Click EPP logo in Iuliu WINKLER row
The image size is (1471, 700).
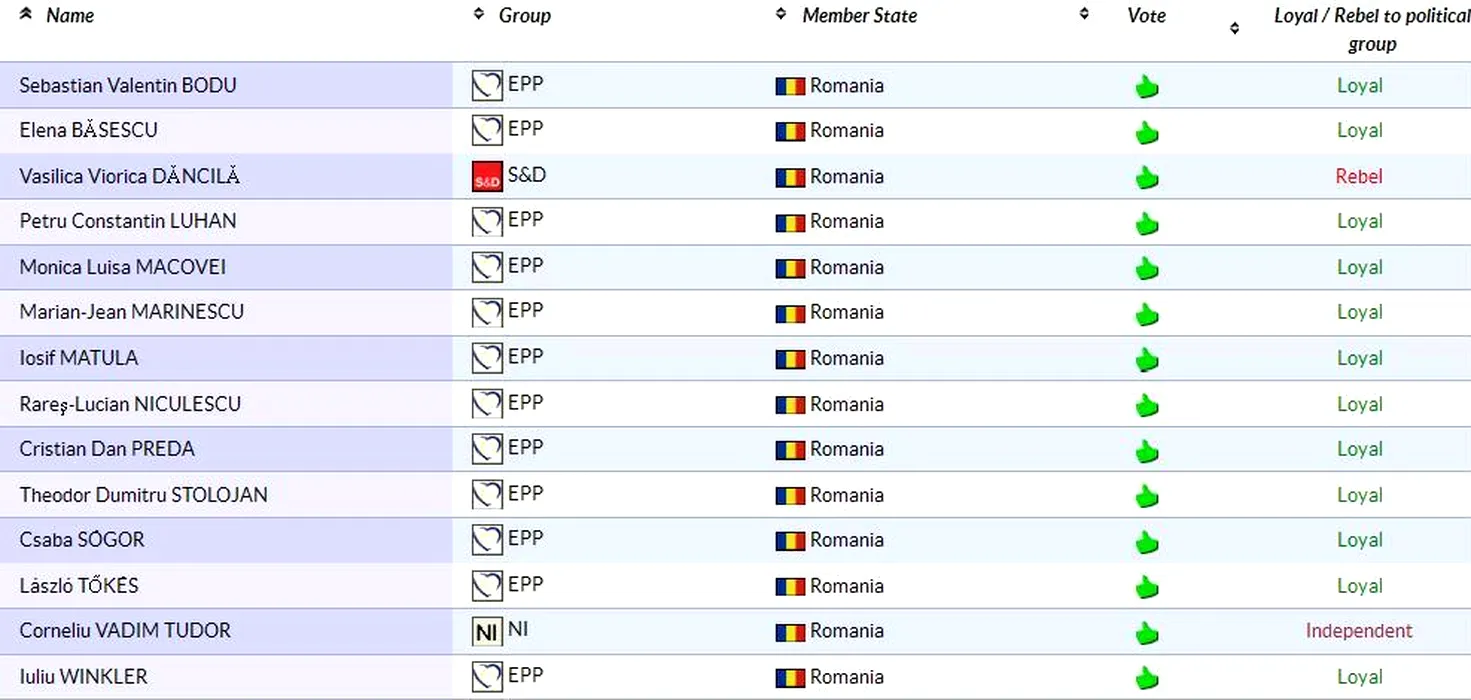[x=487, y=677]
